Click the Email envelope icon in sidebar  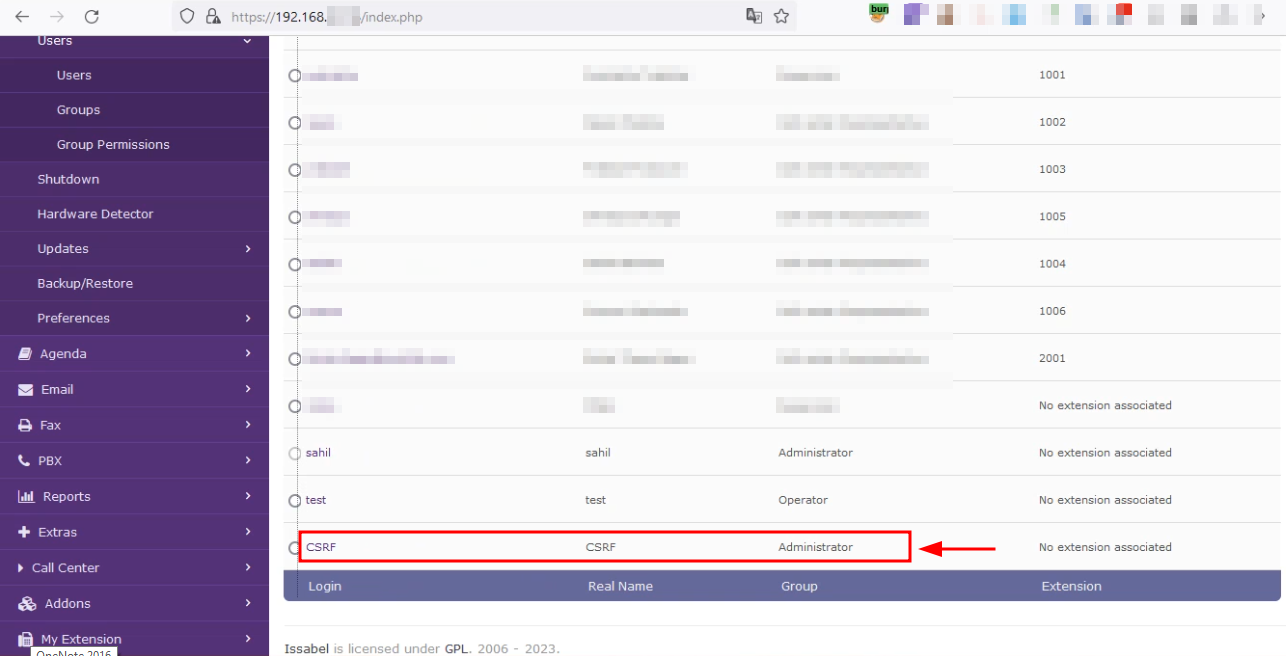[x=25, y=390]
